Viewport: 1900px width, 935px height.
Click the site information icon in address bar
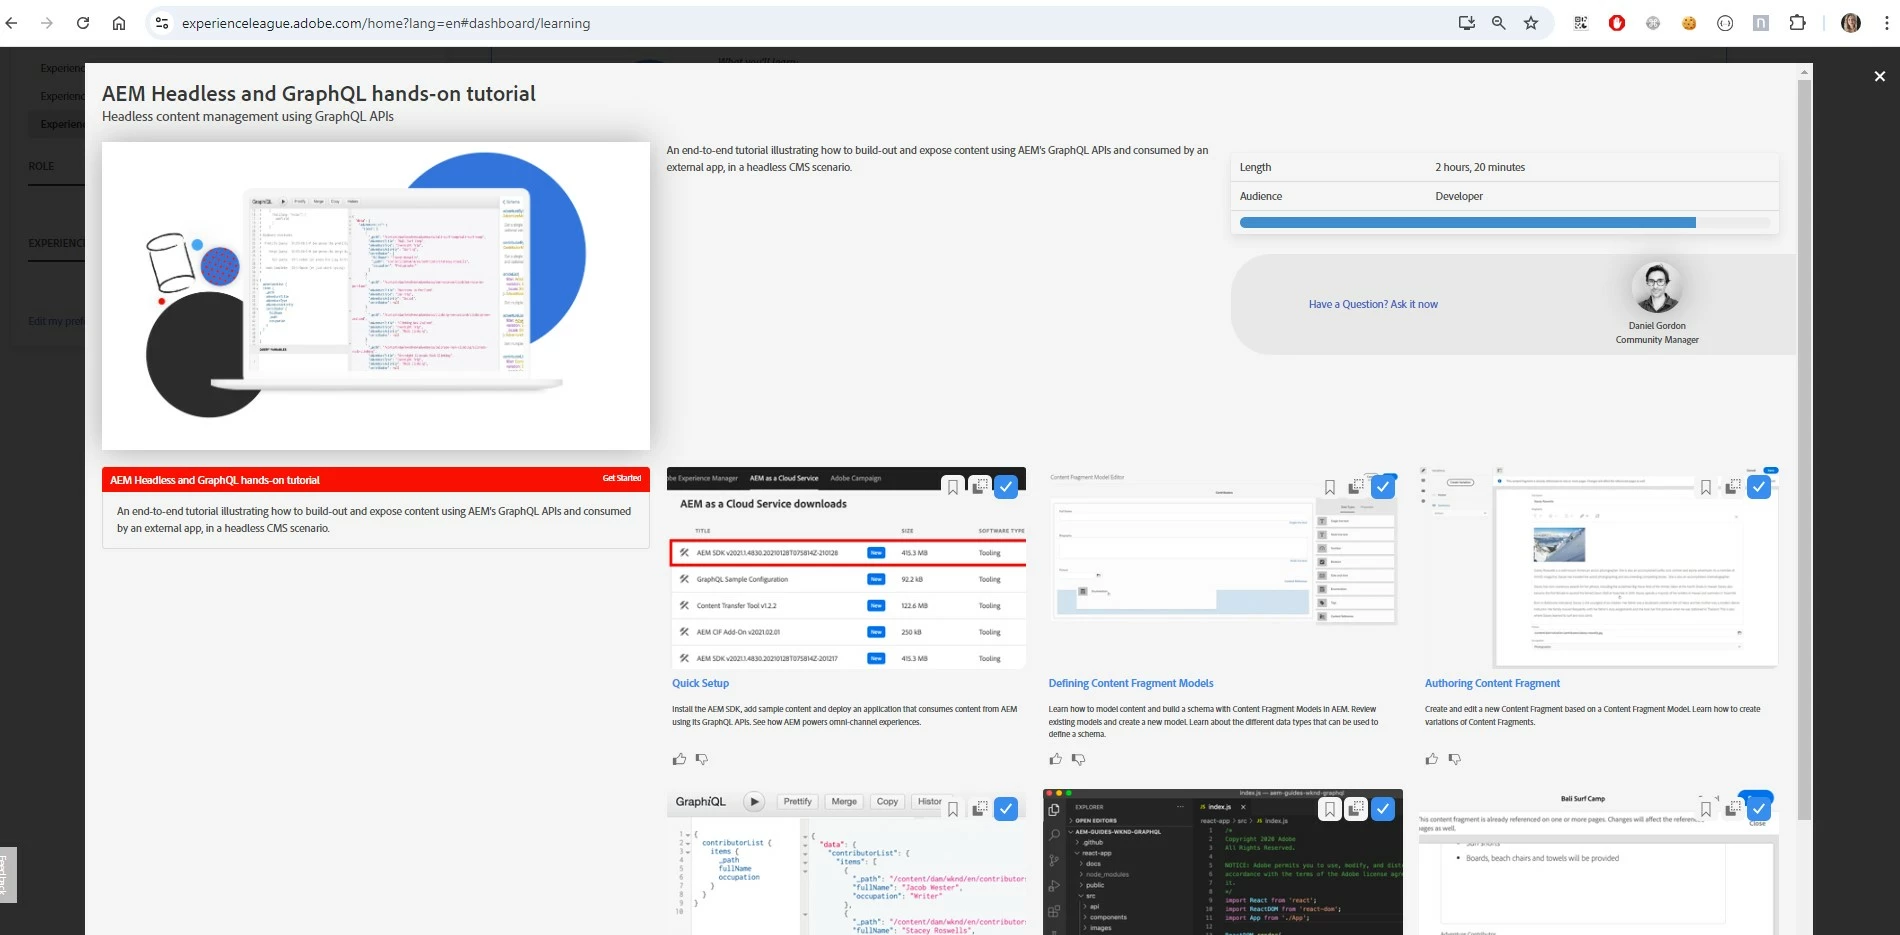point(162,23)
